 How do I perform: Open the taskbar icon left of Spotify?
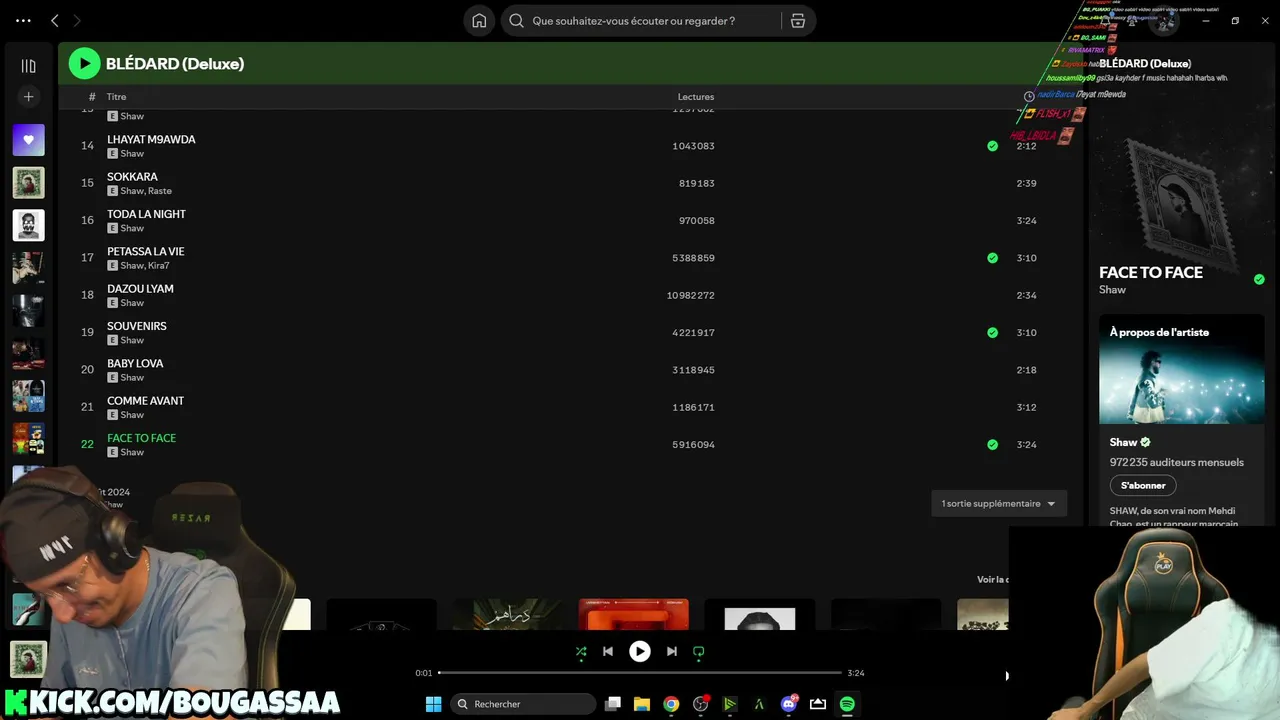click(818, 704)
